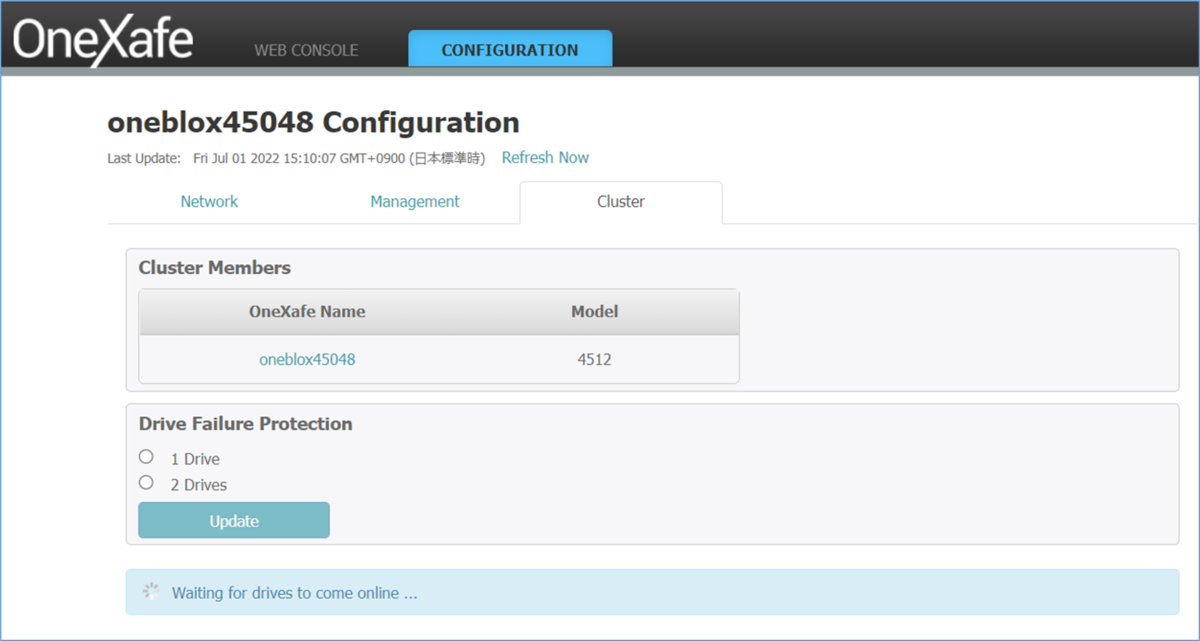Click the OneXafe Name column header
Image resolution: width=1200 pixels, height=641 pixels.
pos(307,311)
